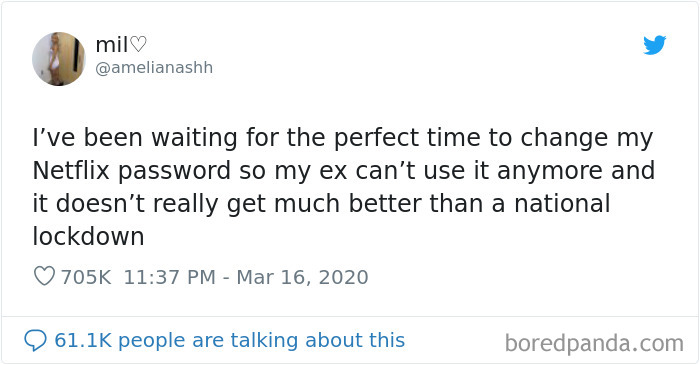This screenshot has height=365, width=700.
Task: Click the first line of the tweet
Action: 343,138
